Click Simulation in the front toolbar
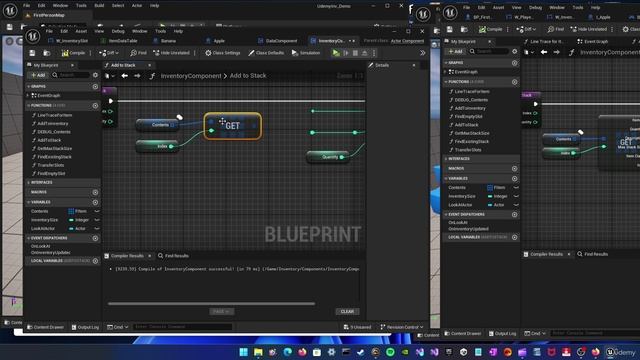This screenshot has height=360, width=640. tap(306, 53)
